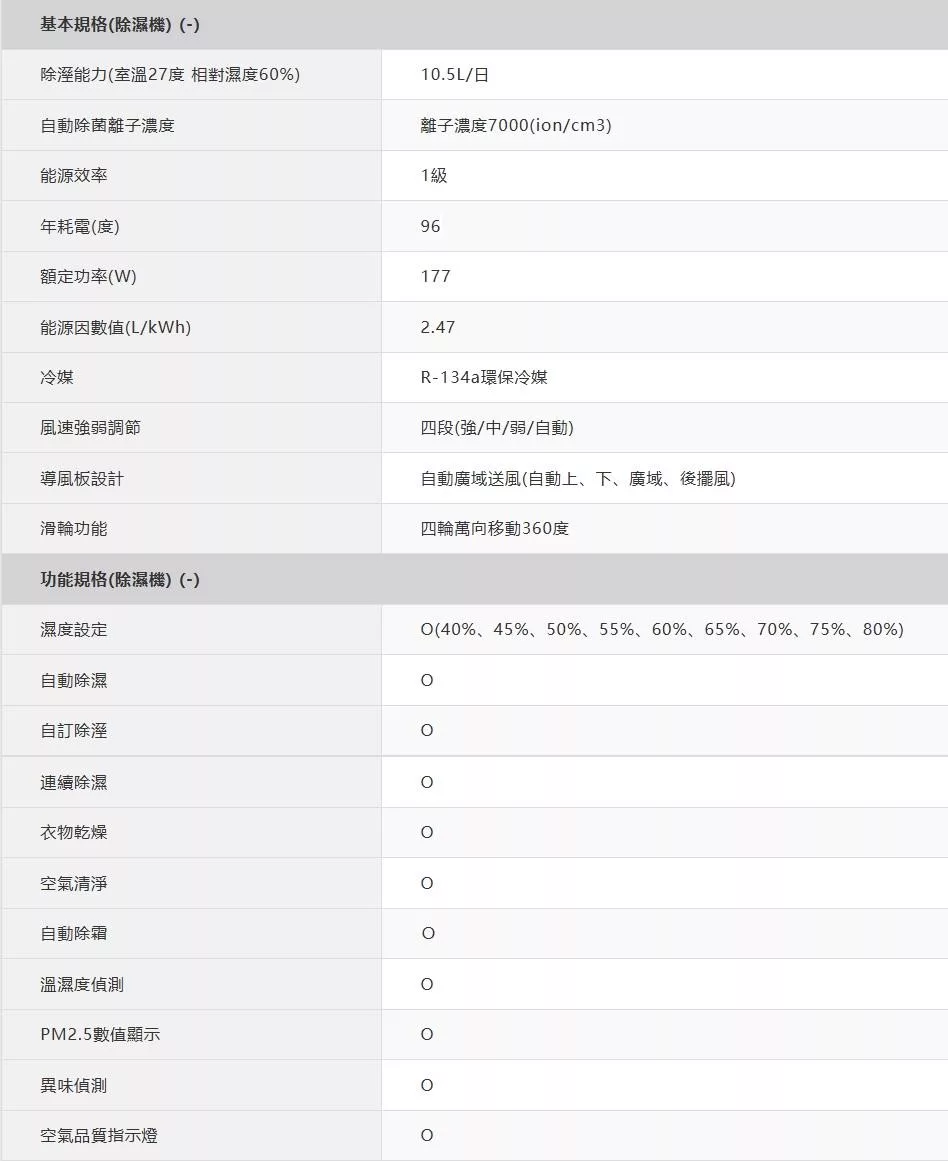Image resolution: width=948 pixels, height=1161 pixels.
Task: Select the 額定功率(W) row
Action: pos(84,276)
